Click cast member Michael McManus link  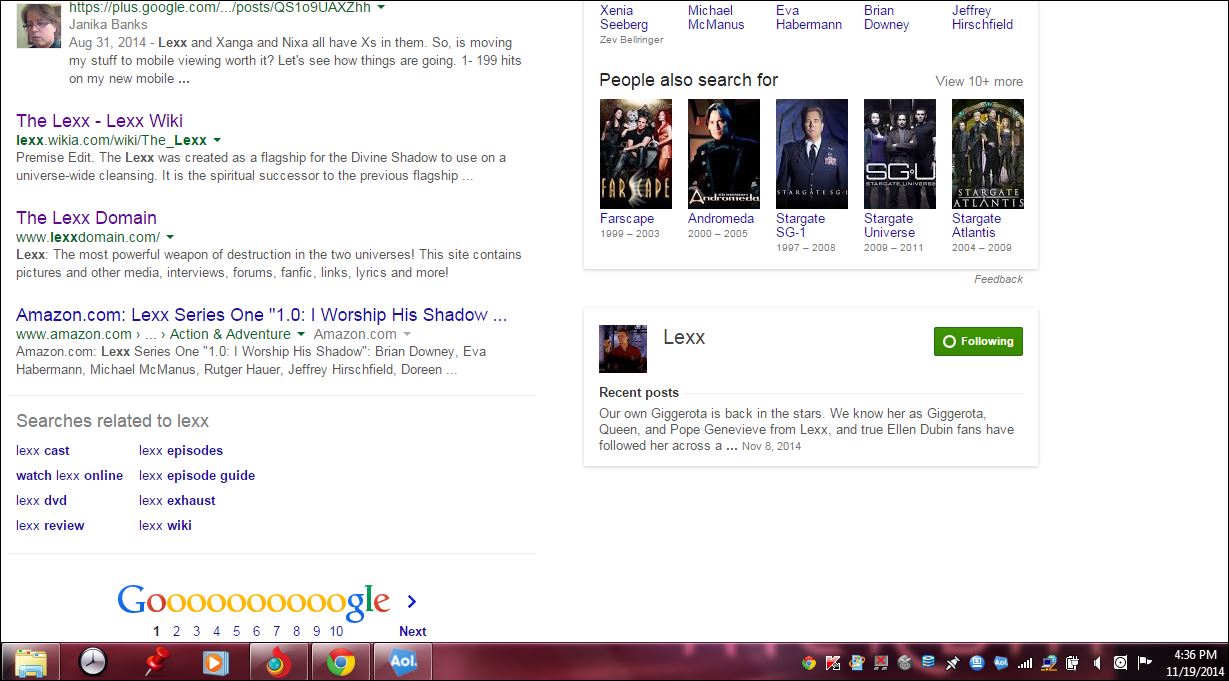pyautogui.click(x=716, y=17)
